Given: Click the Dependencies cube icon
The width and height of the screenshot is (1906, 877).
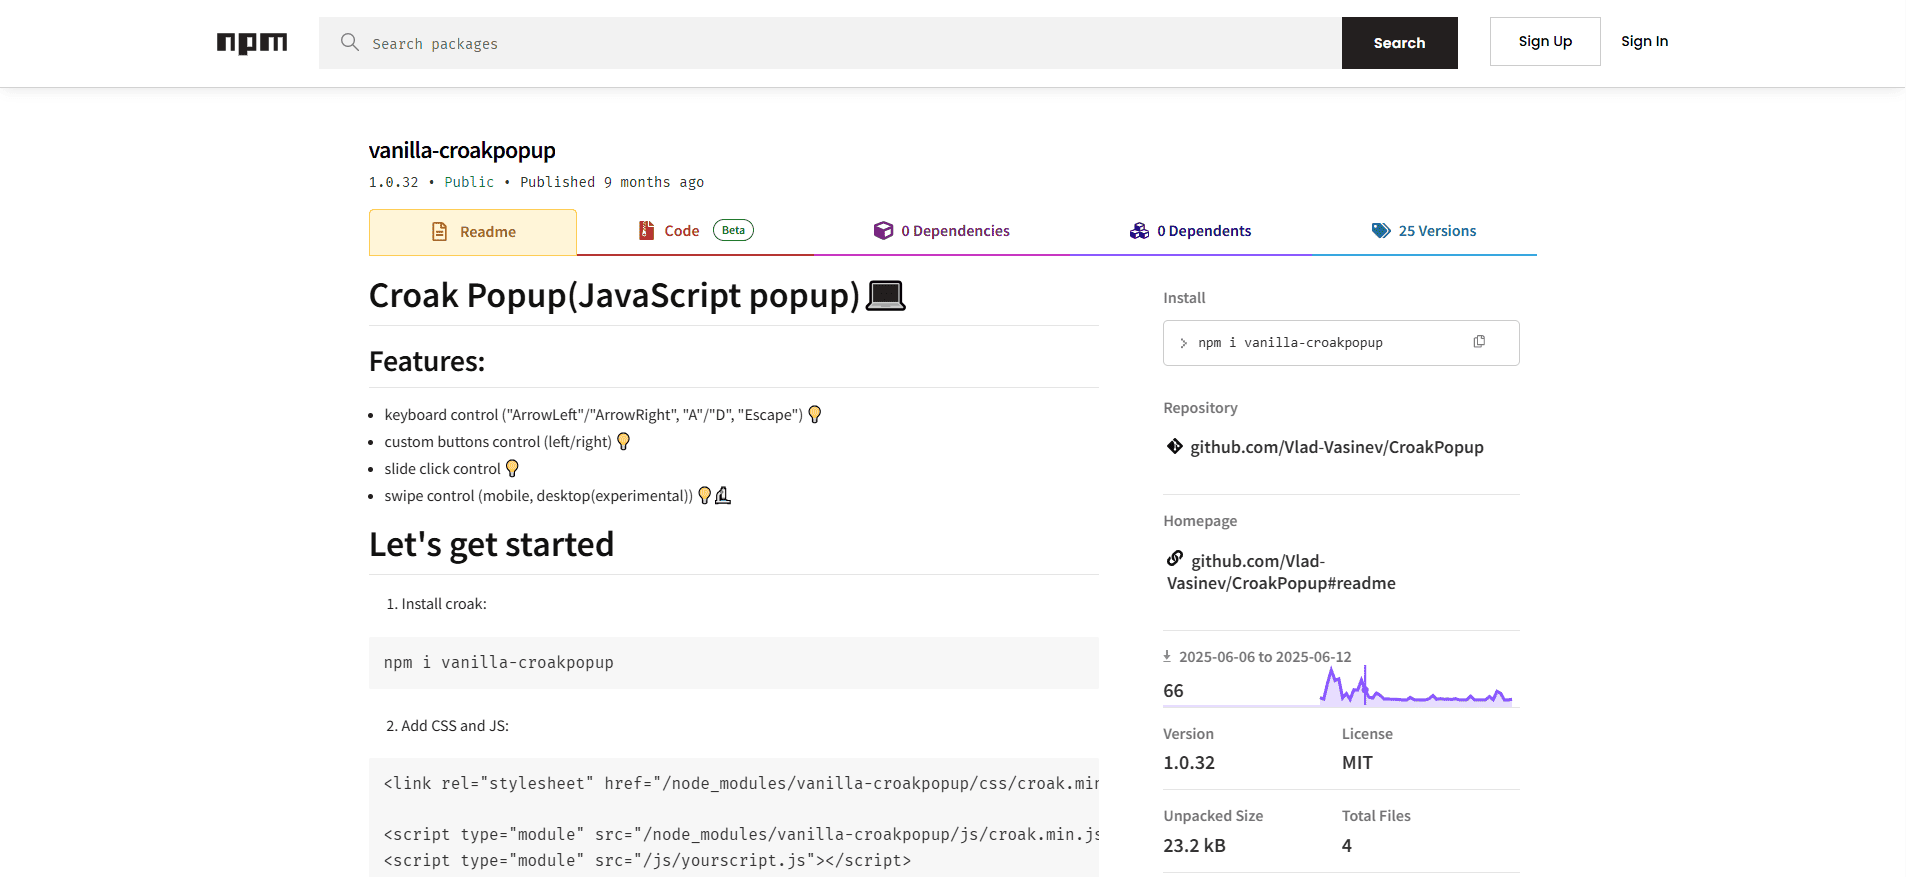Looking at the screenshot, I should pyautogui.click(x=883, y=231).
